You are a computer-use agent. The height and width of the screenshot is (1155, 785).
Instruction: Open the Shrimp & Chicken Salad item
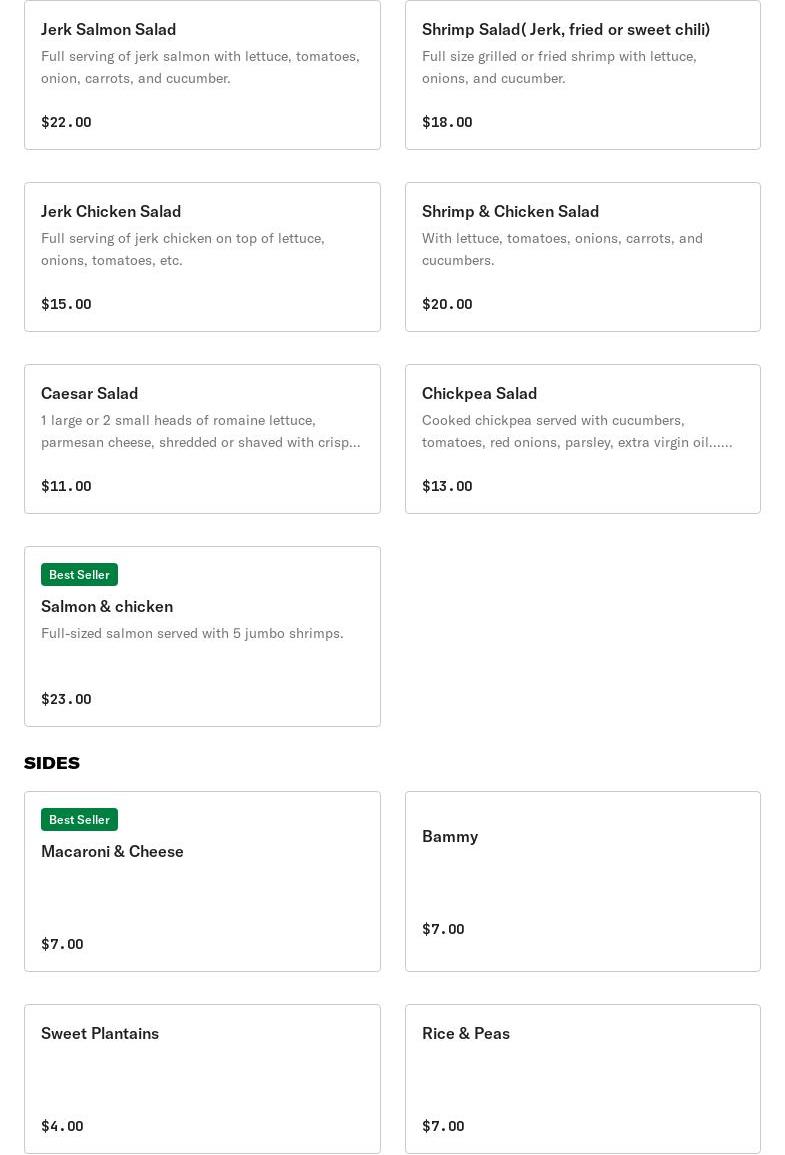coord(510,211)
